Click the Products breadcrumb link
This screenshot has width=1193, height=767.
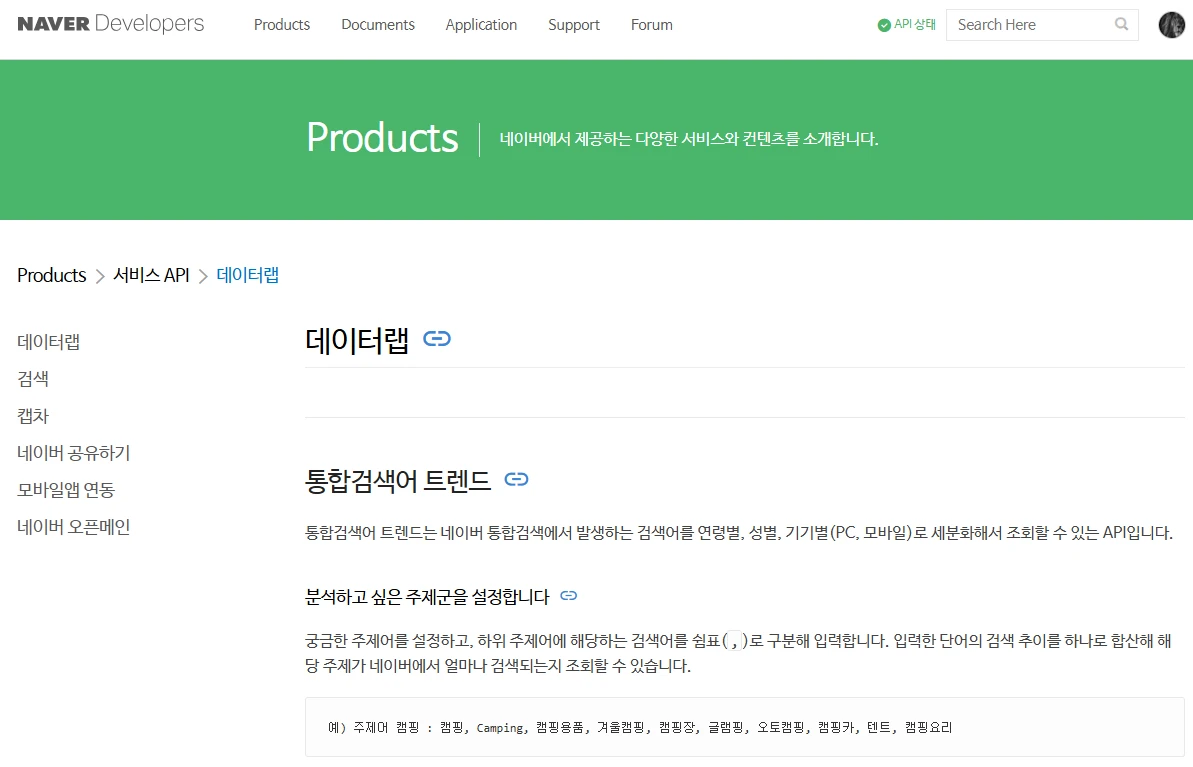[x=52, y=275]
